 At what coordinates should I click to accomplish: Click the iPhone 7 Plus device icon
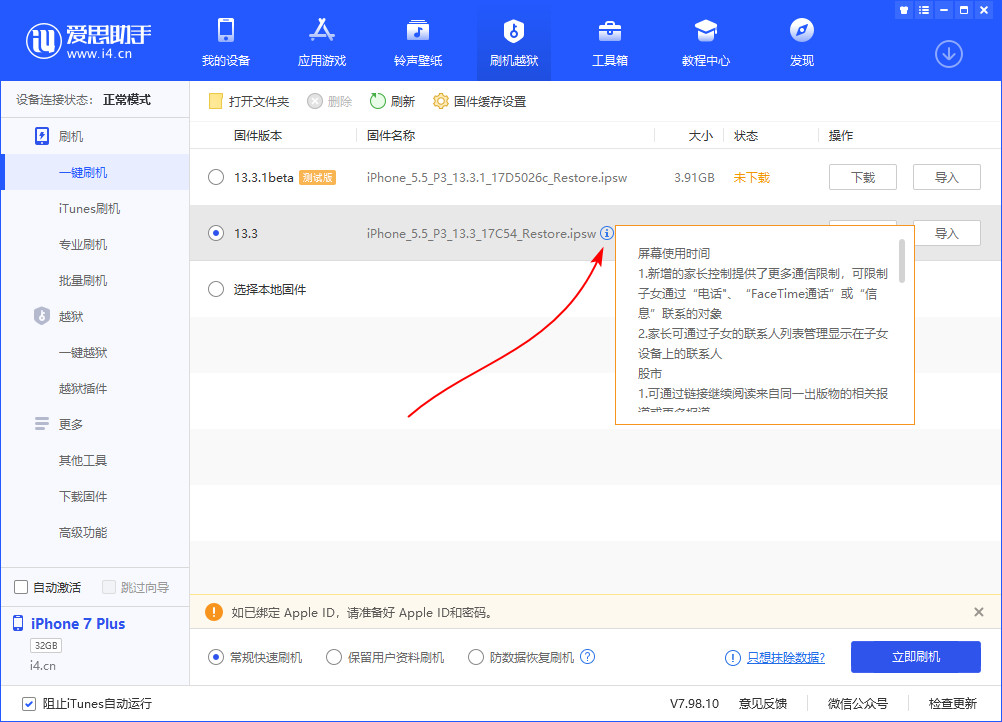pyautogui.click(x=18, y=623)
